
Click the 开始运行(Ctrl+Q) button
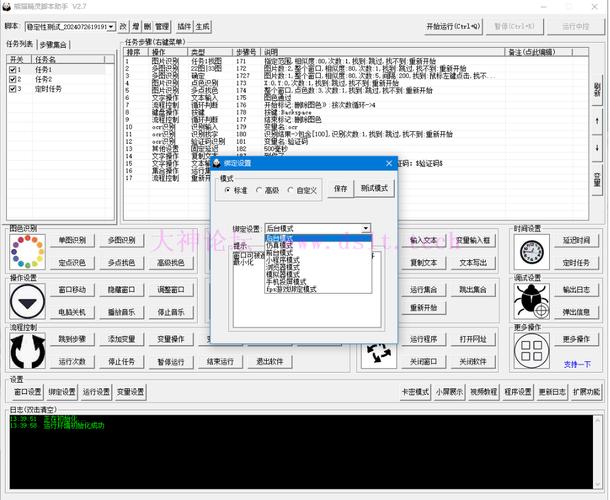tap(453, 26)
